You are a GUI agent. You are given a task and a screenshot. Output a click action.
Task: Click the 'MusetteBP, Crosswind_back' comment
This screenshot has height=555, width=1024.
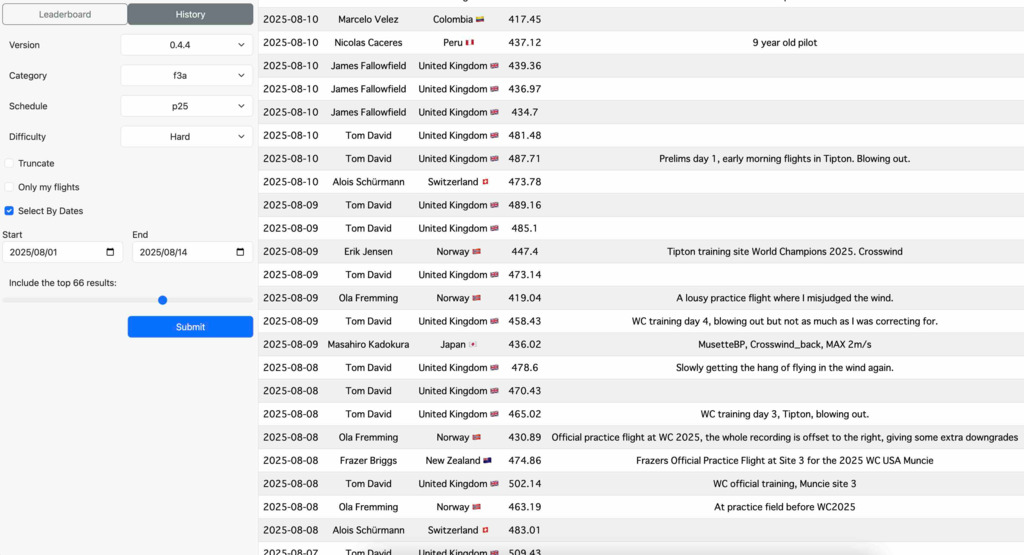tap(784, 344)
